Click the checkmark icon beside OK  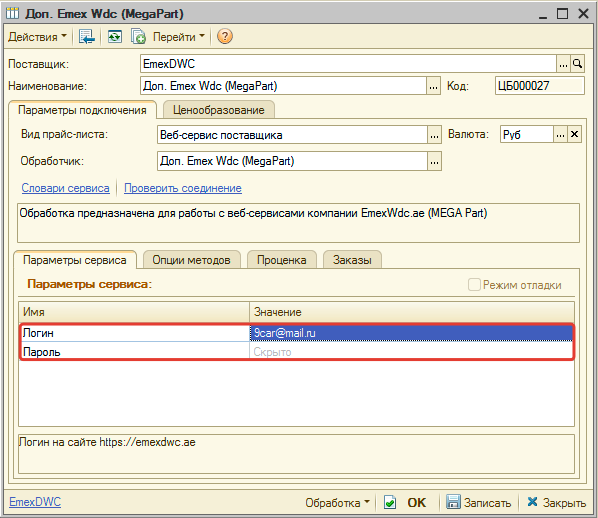click(x=390, y=502)
